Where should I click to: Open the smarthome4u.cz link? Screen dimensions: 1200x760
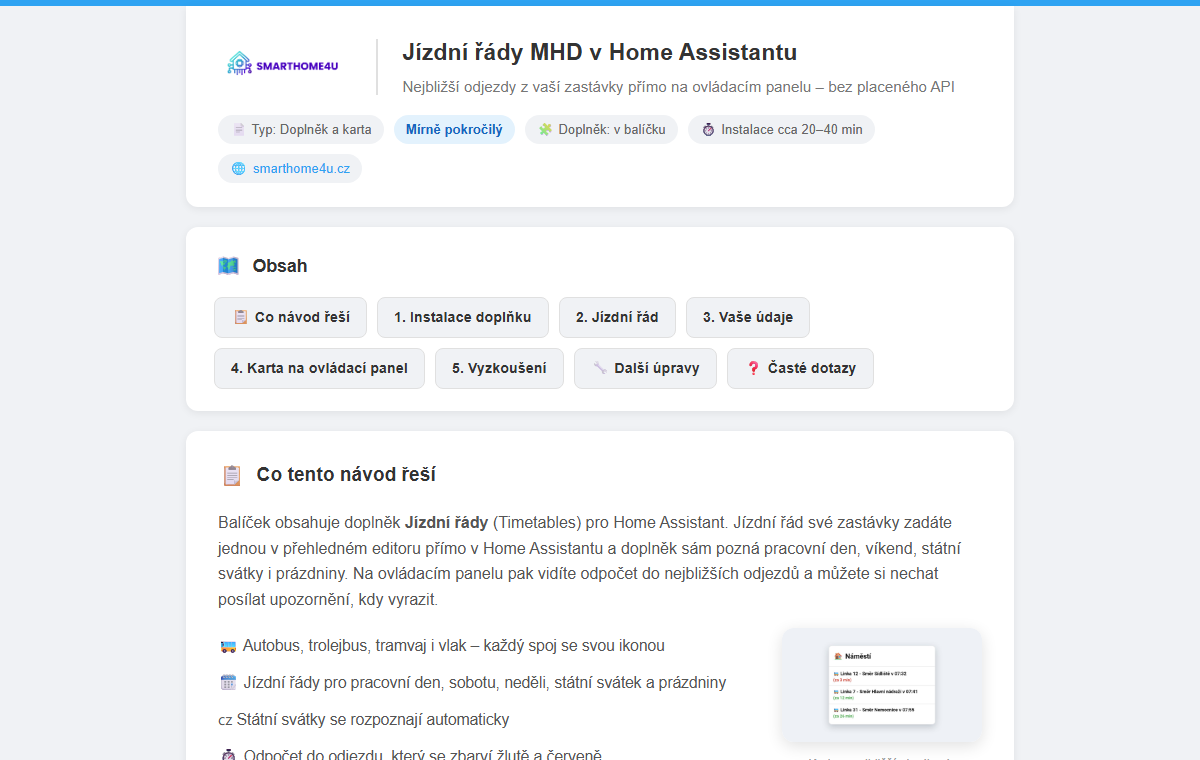point(301,168)
